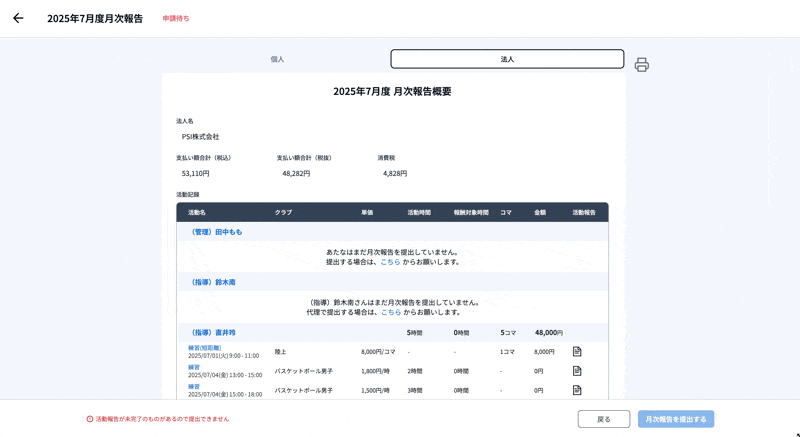Open the 練習(短距離) activity link
The width and height of the screenshot is (800, 437).
pos(204,347)
